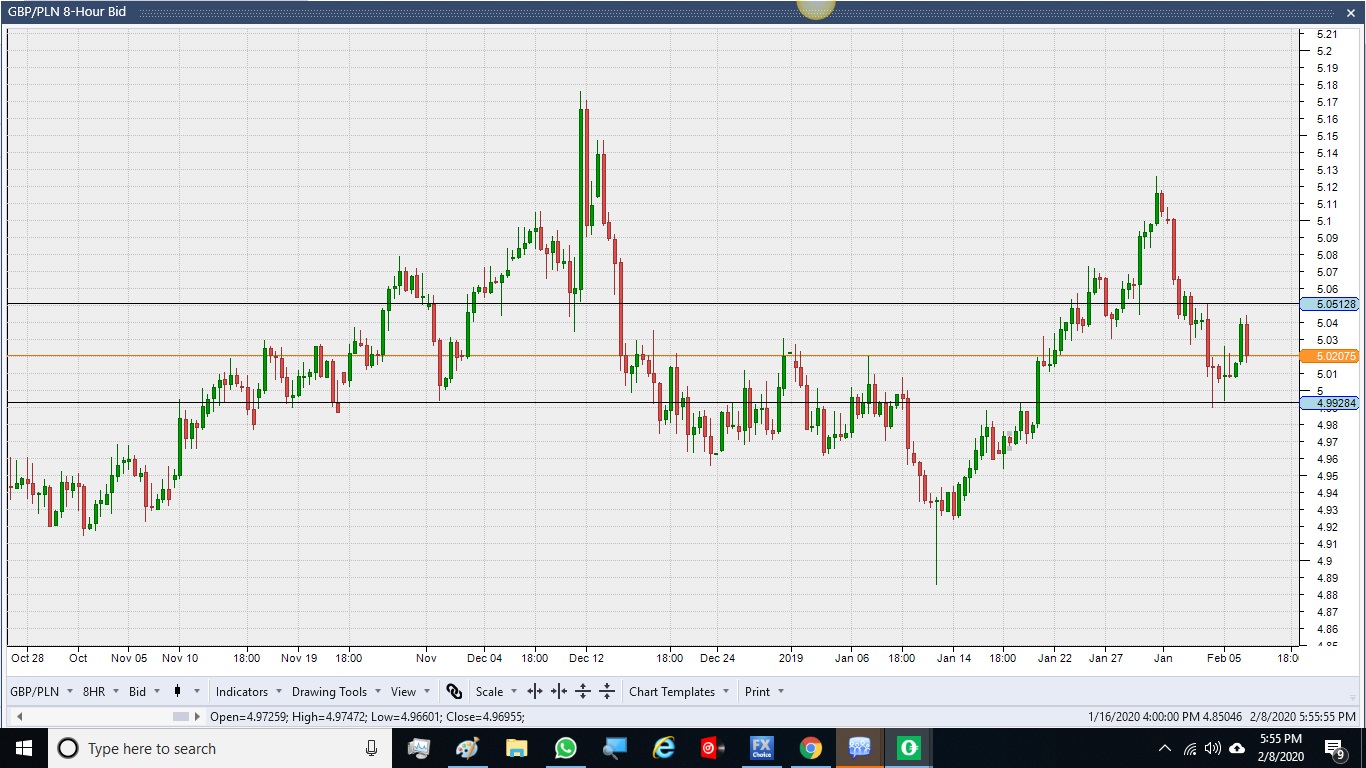Open Internet Explorer from taskbar

[663, 748]
